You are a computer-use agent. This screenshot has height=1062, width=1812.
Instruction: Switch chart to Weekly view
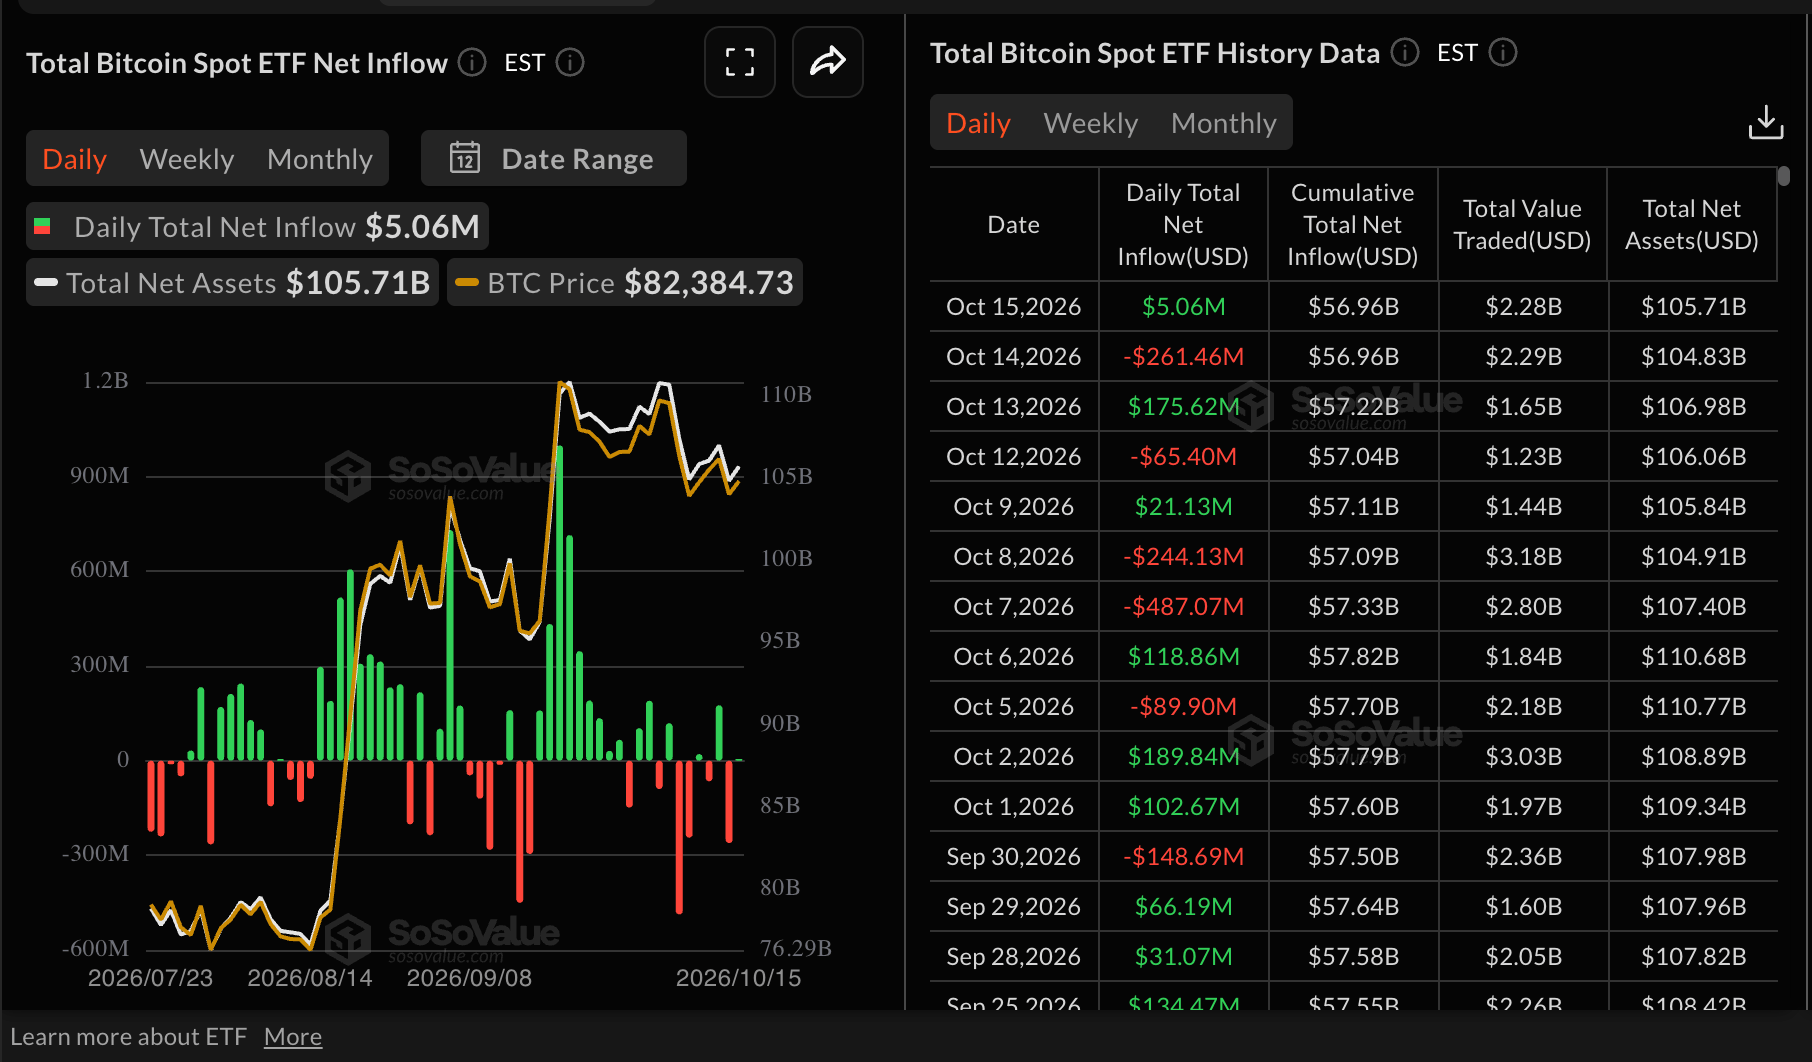click(187, 159)
